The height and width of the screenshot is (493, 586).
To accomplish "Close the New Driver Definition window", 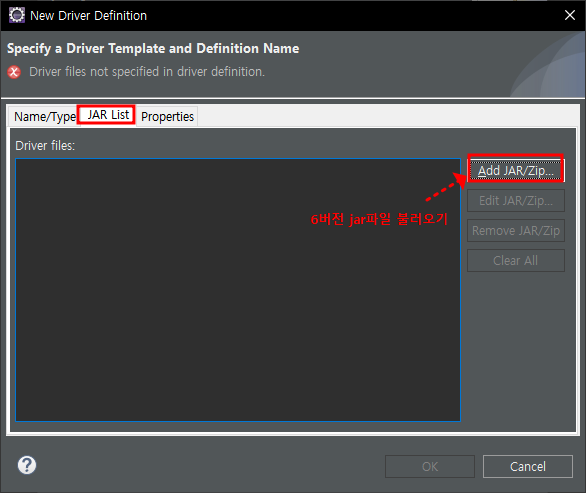I will [x=570, y=15].
